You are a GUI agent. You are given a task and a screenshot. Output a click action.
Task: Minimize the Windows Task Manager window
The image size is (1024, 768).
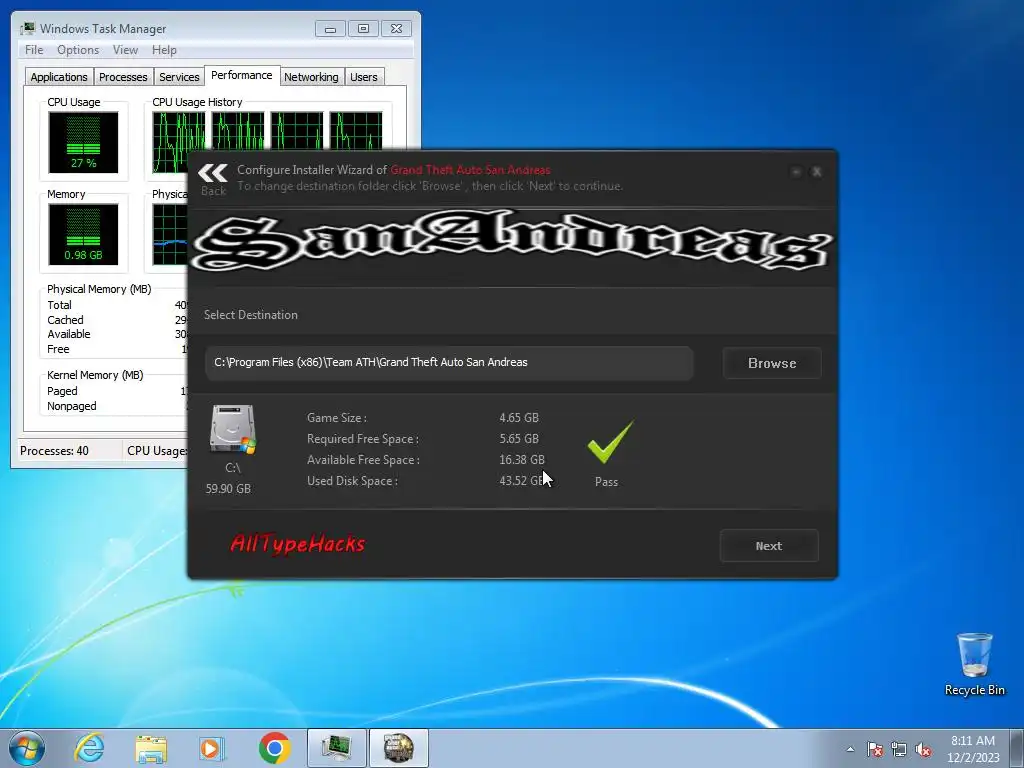click(x=330, y=29)
